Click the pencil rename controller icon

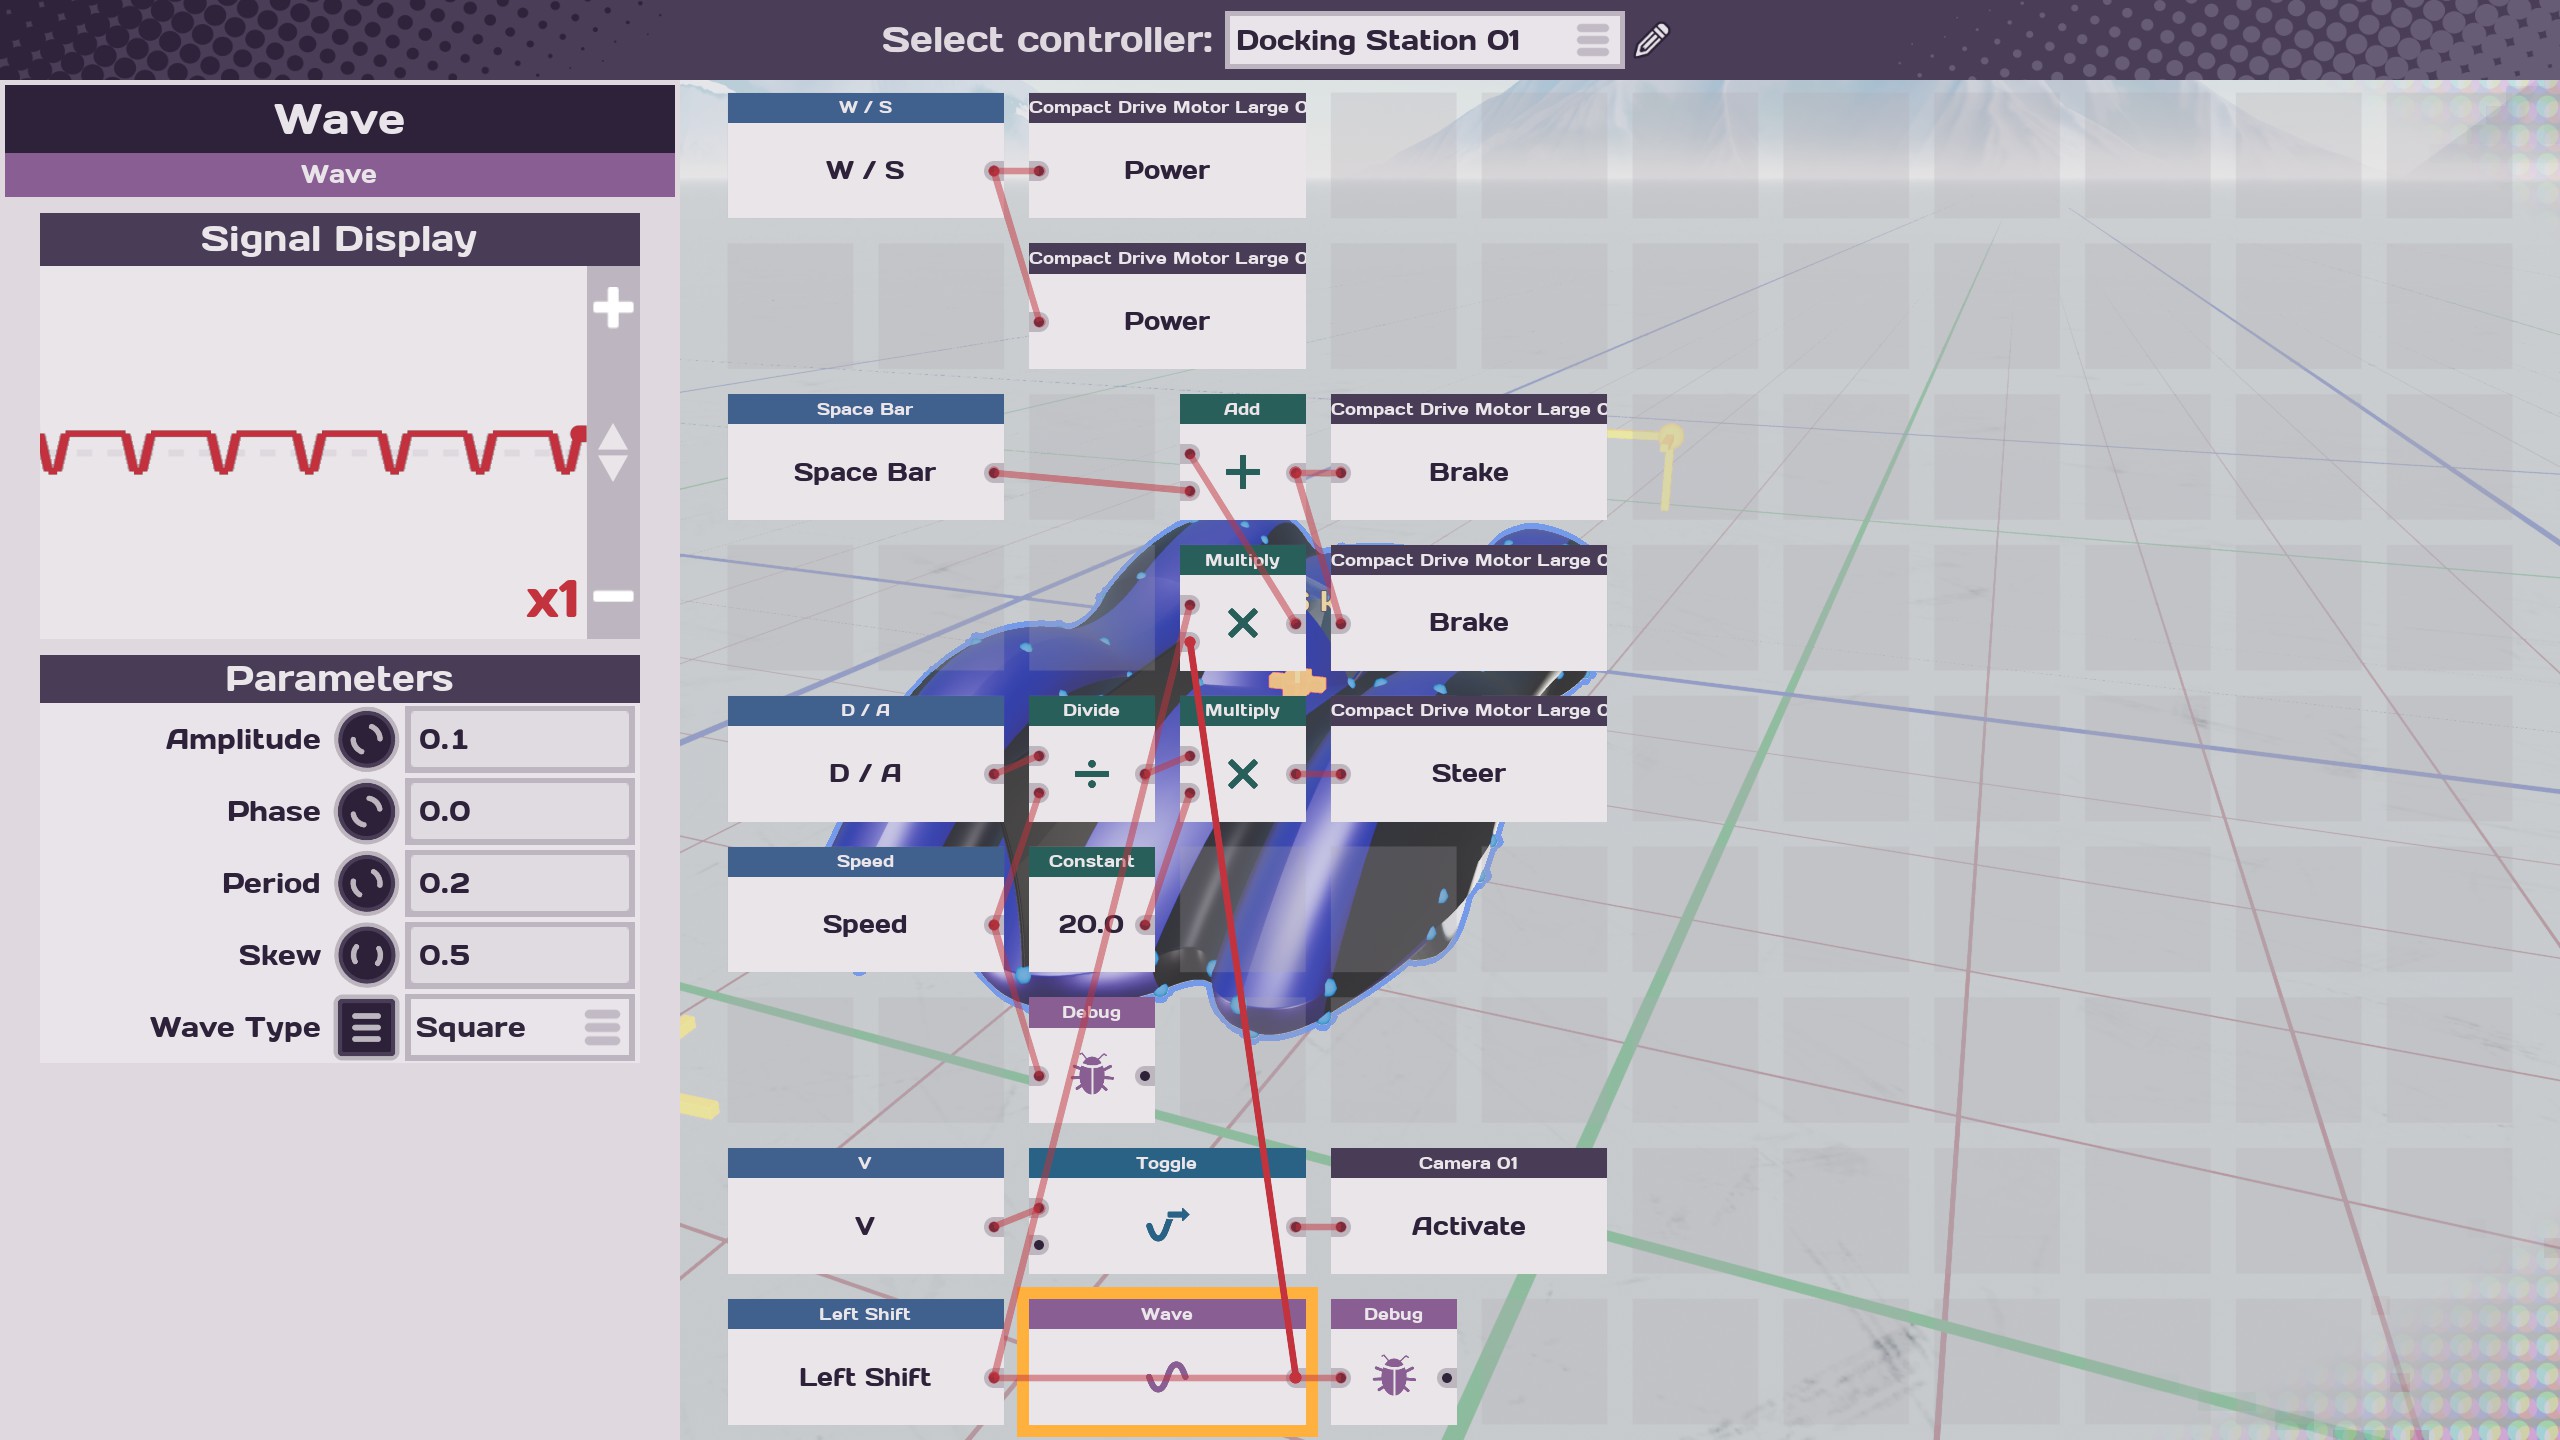point(1652,40)
